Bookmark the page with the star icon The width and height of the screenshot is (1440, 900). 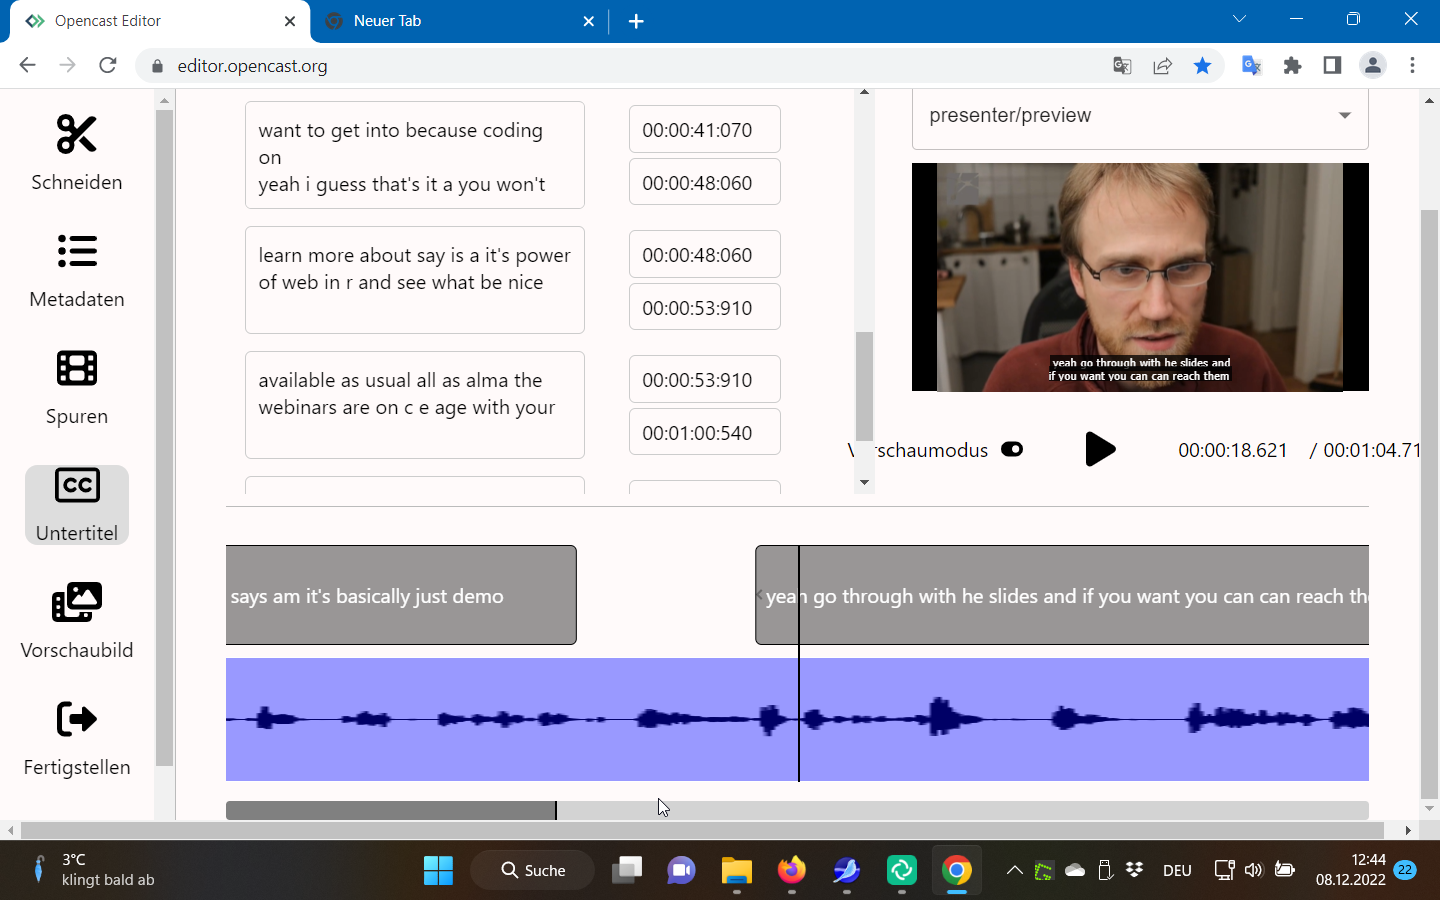[x=1203, y=65]
